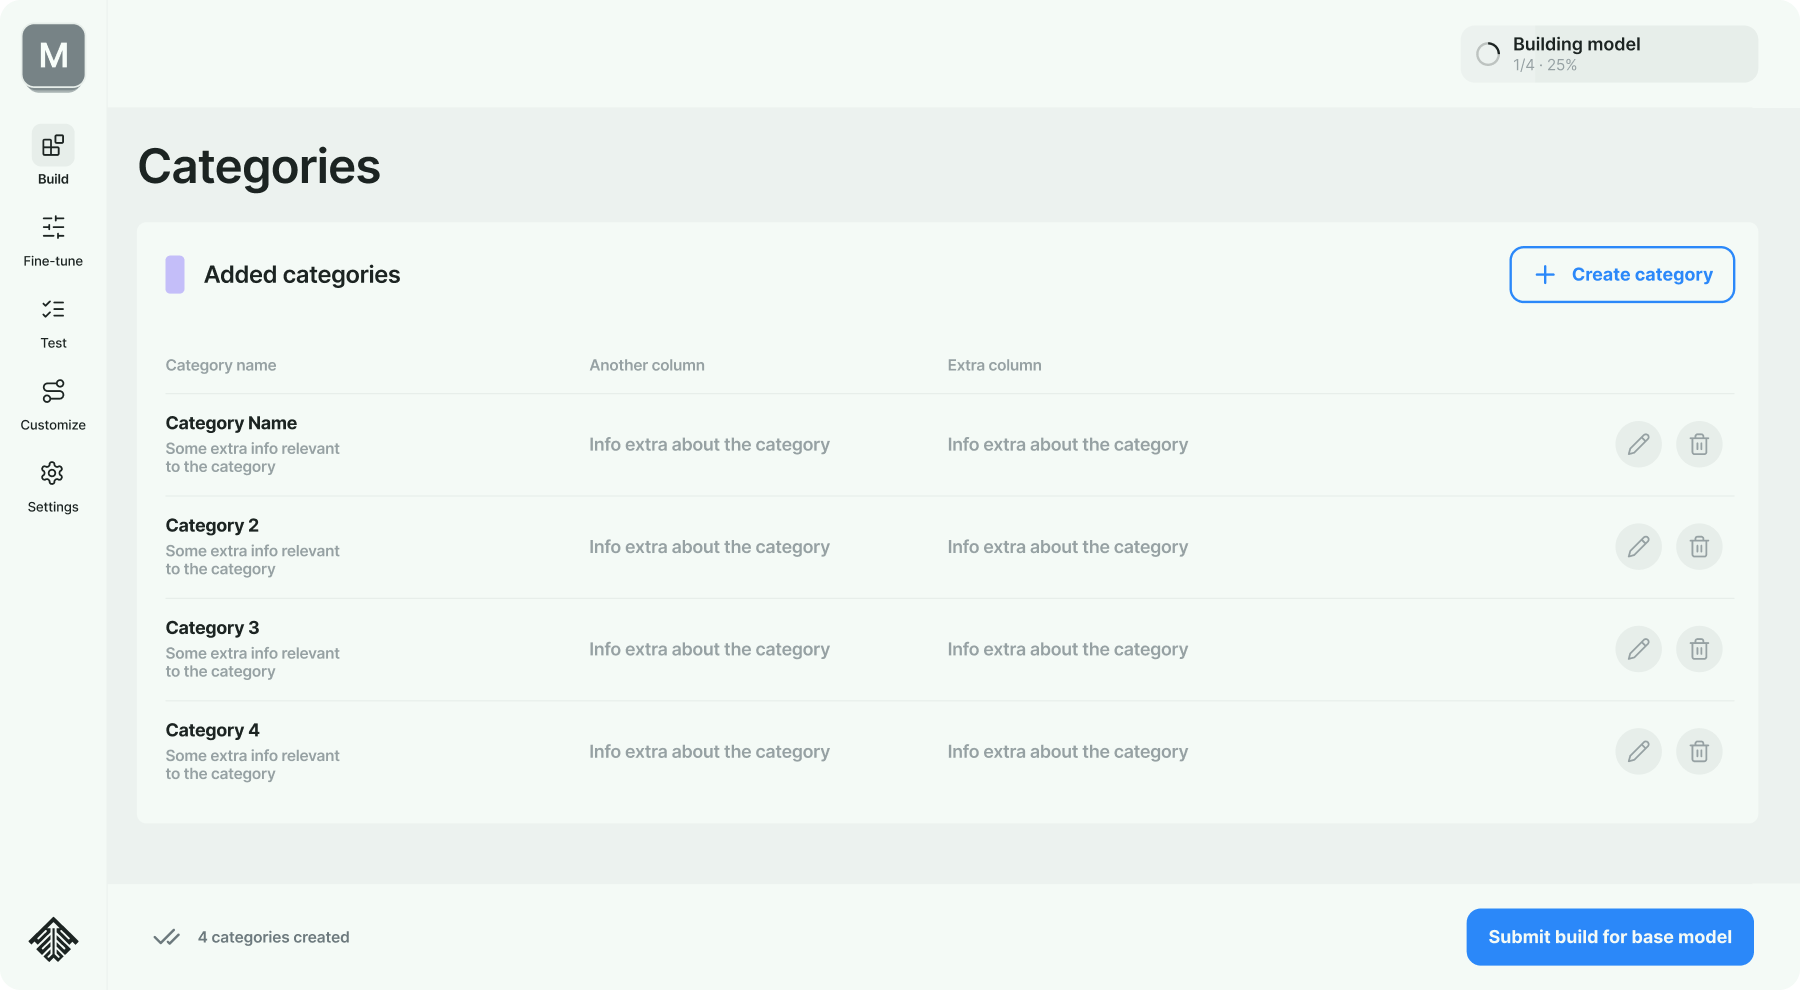Edit Category 3 with pencil icon
1800x990 pixels.
click(x=1638, y=649)
